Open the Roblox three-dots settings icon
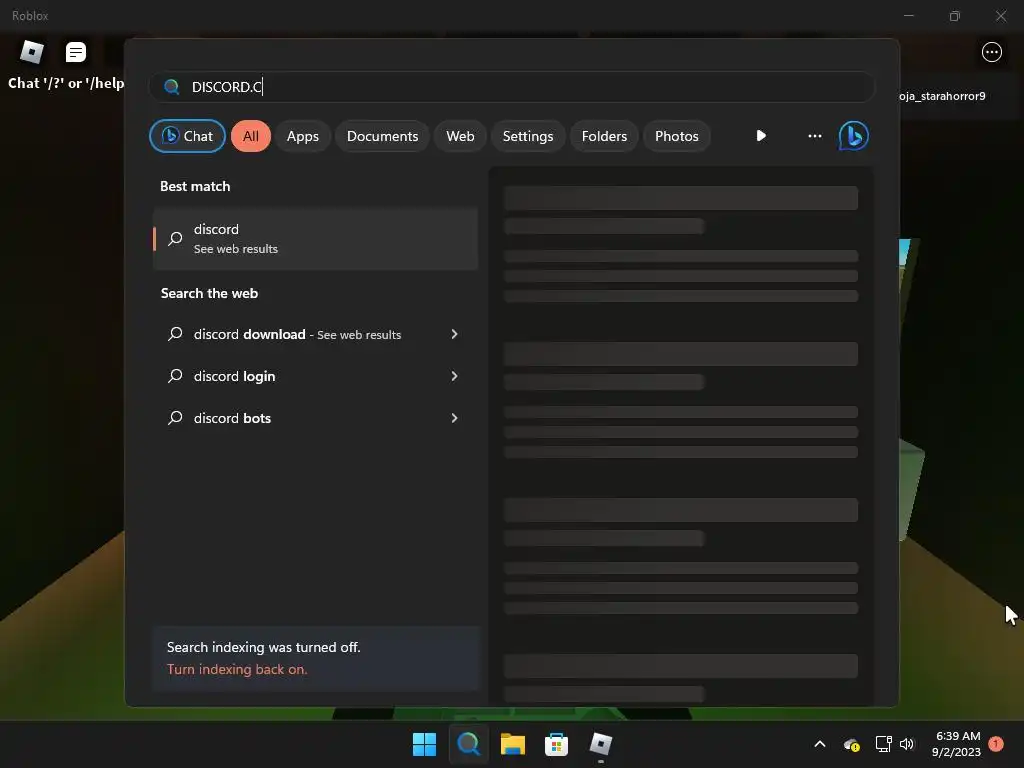Image resolution: width=1024 pixels, height=768 pixels. [991, 52]
